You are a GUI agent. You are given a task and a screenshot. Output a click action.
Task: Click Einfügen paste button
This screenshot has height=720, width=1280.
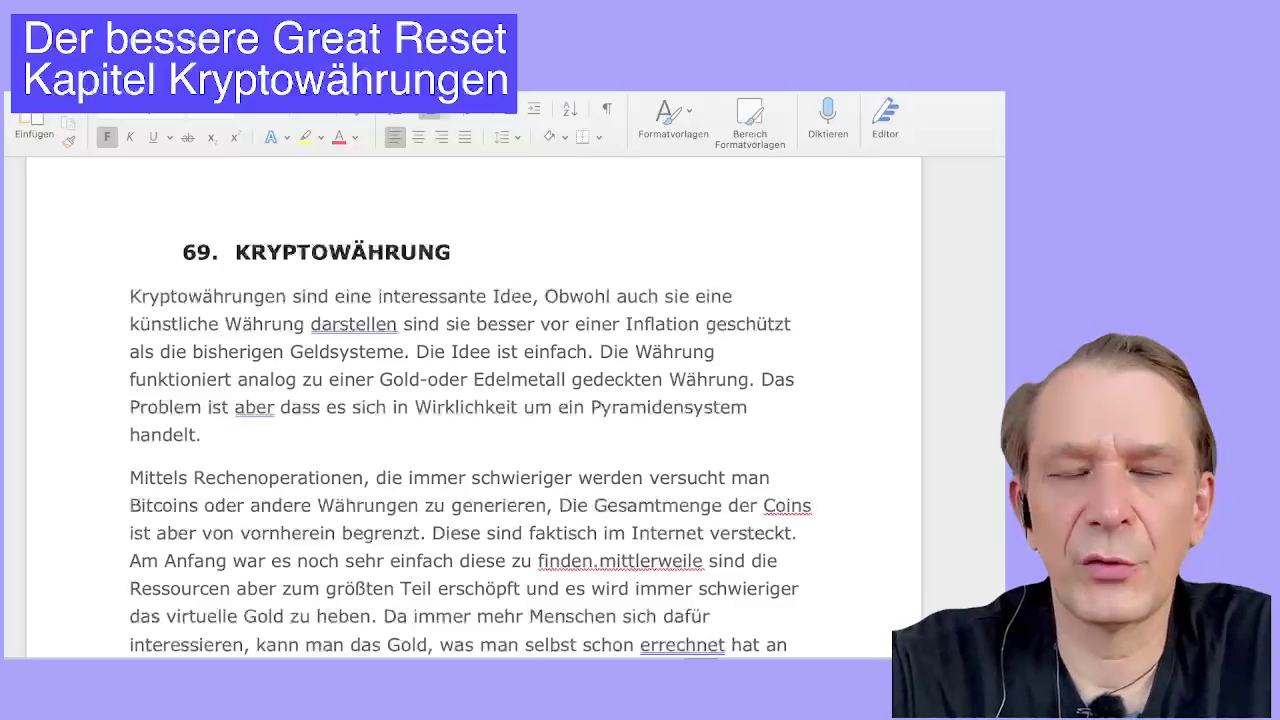point(34,125)
